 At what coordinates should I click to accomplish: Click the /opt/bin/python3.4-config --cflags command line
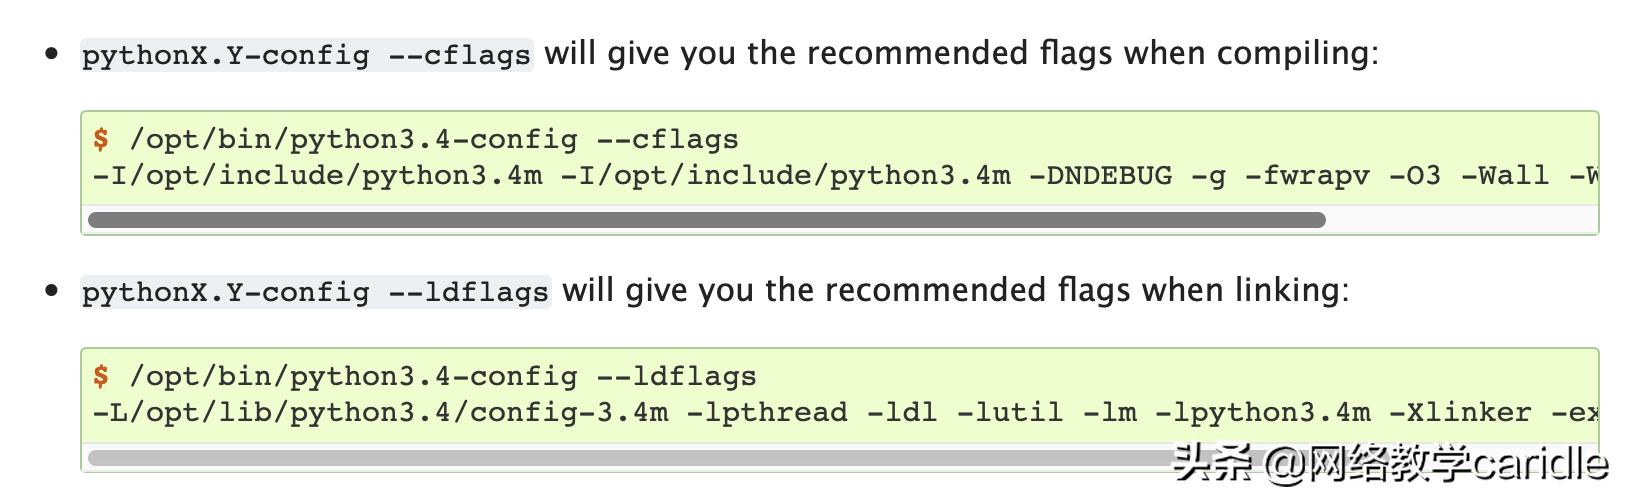(x=434, y=139)
